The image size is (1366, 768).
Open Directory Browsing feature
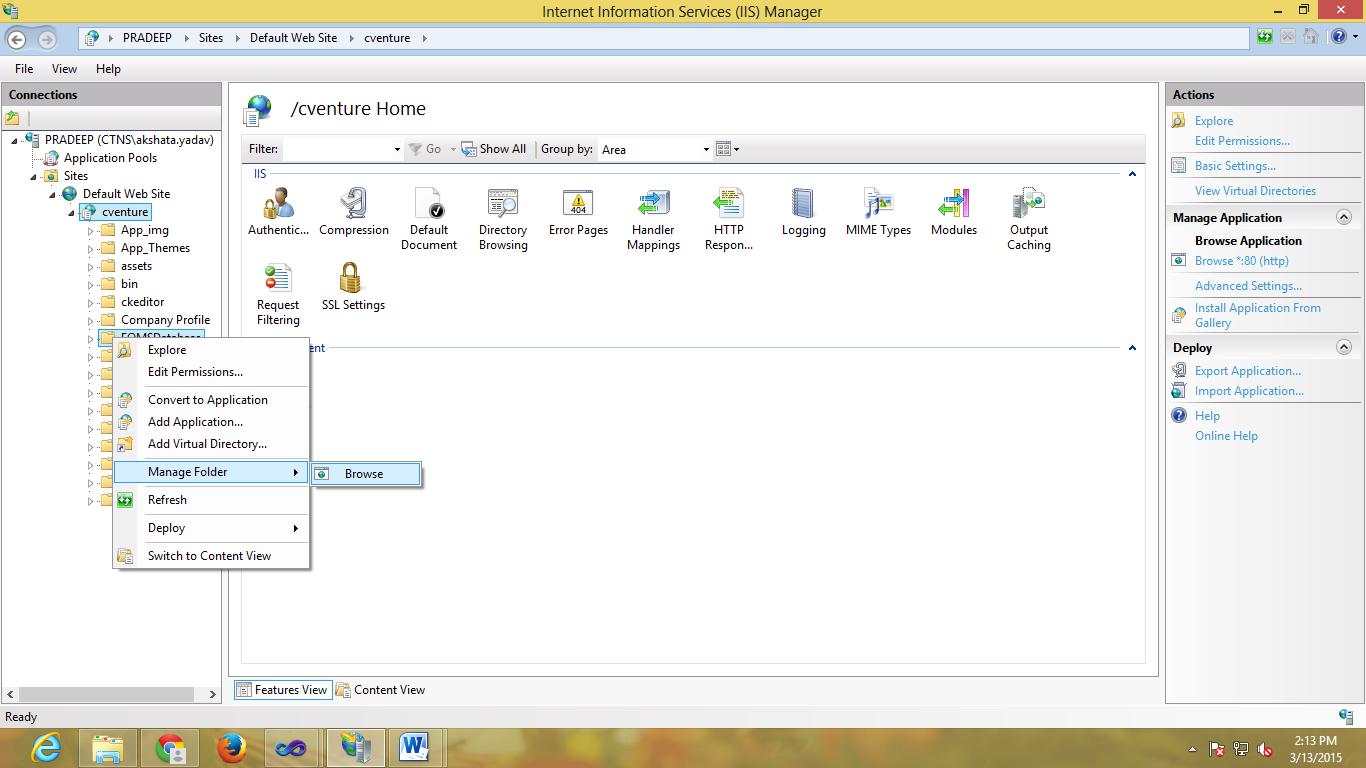coord(503,219)
